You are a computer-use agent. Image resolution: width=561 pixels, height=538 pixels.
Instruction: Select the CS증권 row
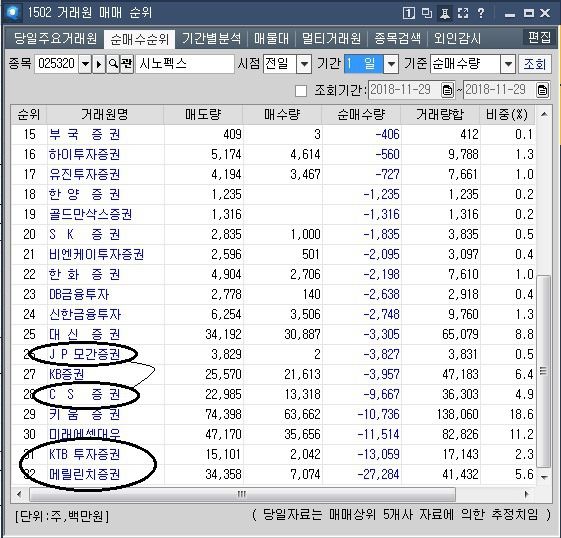pyautogui.click(x=273, y=395)
